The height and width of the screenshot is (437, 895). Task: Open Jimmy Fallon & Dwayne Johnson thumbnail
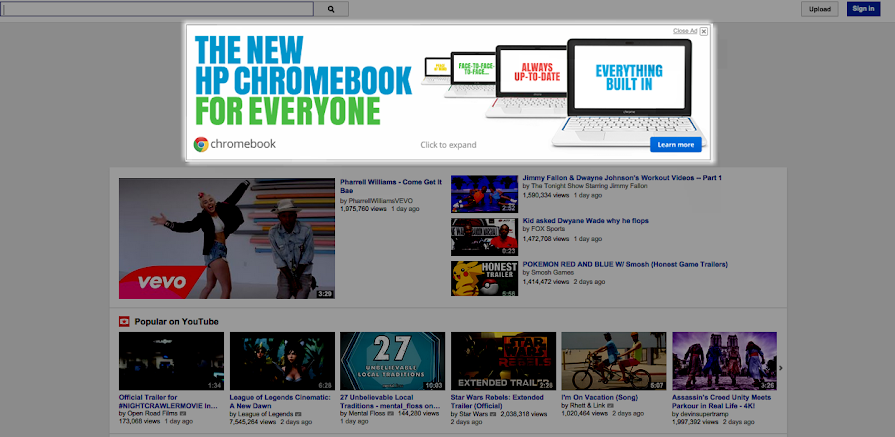click(485, 193)
